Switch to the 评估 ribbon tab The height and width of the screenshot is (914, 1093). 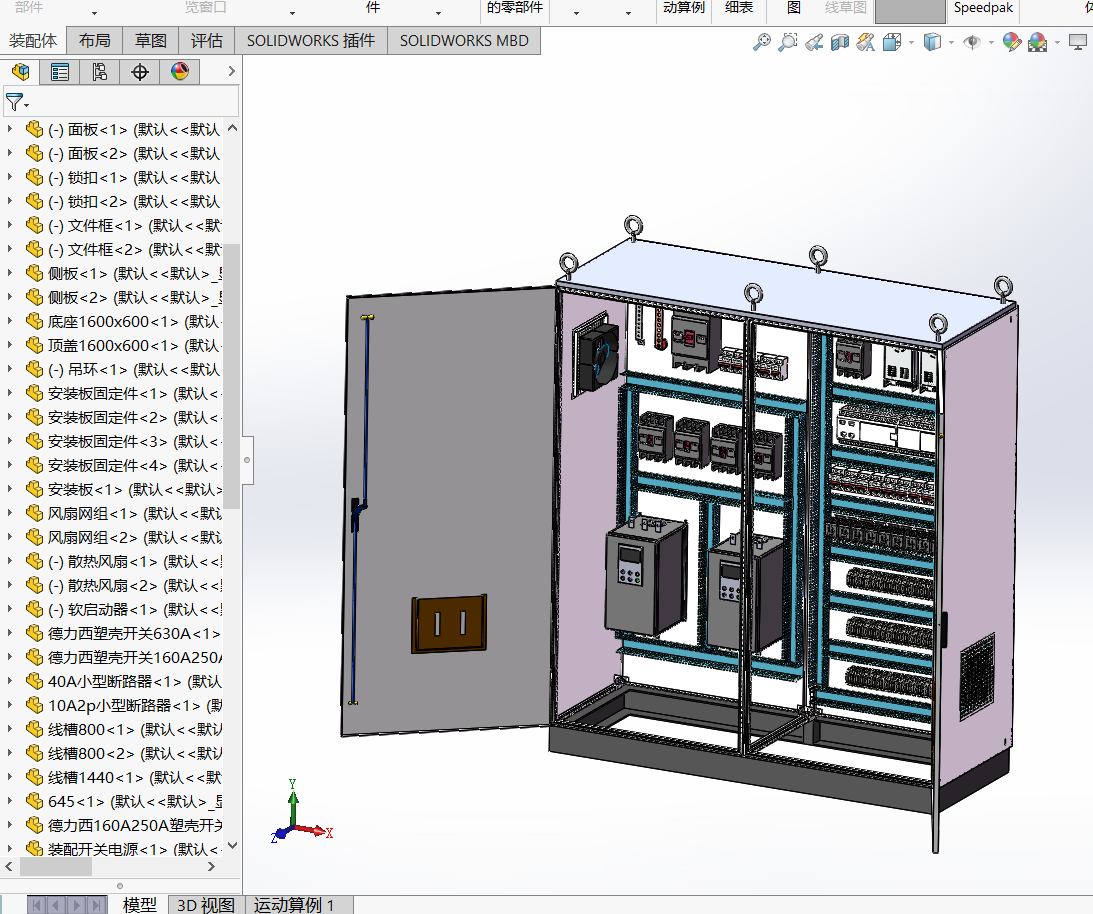(207, 41)
